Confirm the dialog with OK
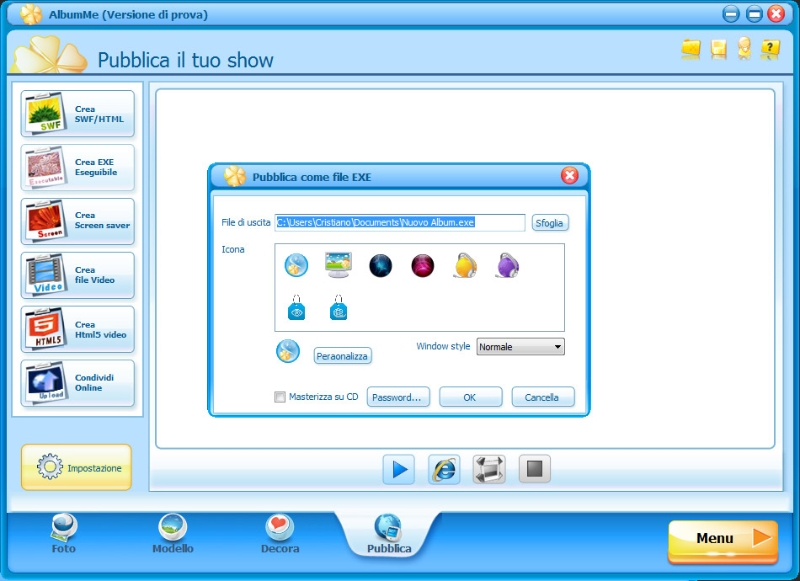Viewport: 800px width, 581px height. click(470, 397)
